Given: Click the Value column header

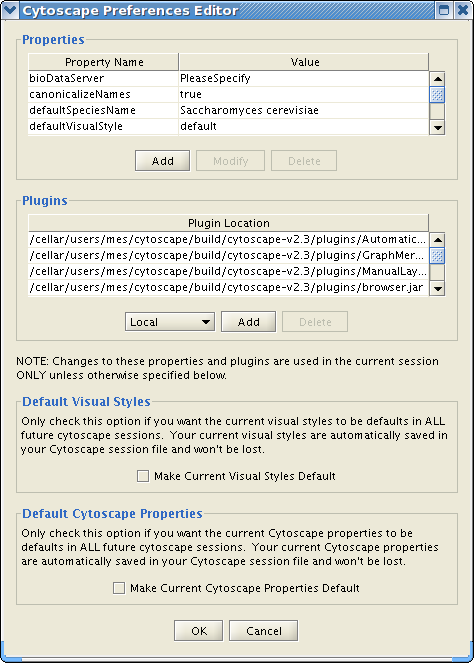Looking at the screenshot, I should (304, 62).
